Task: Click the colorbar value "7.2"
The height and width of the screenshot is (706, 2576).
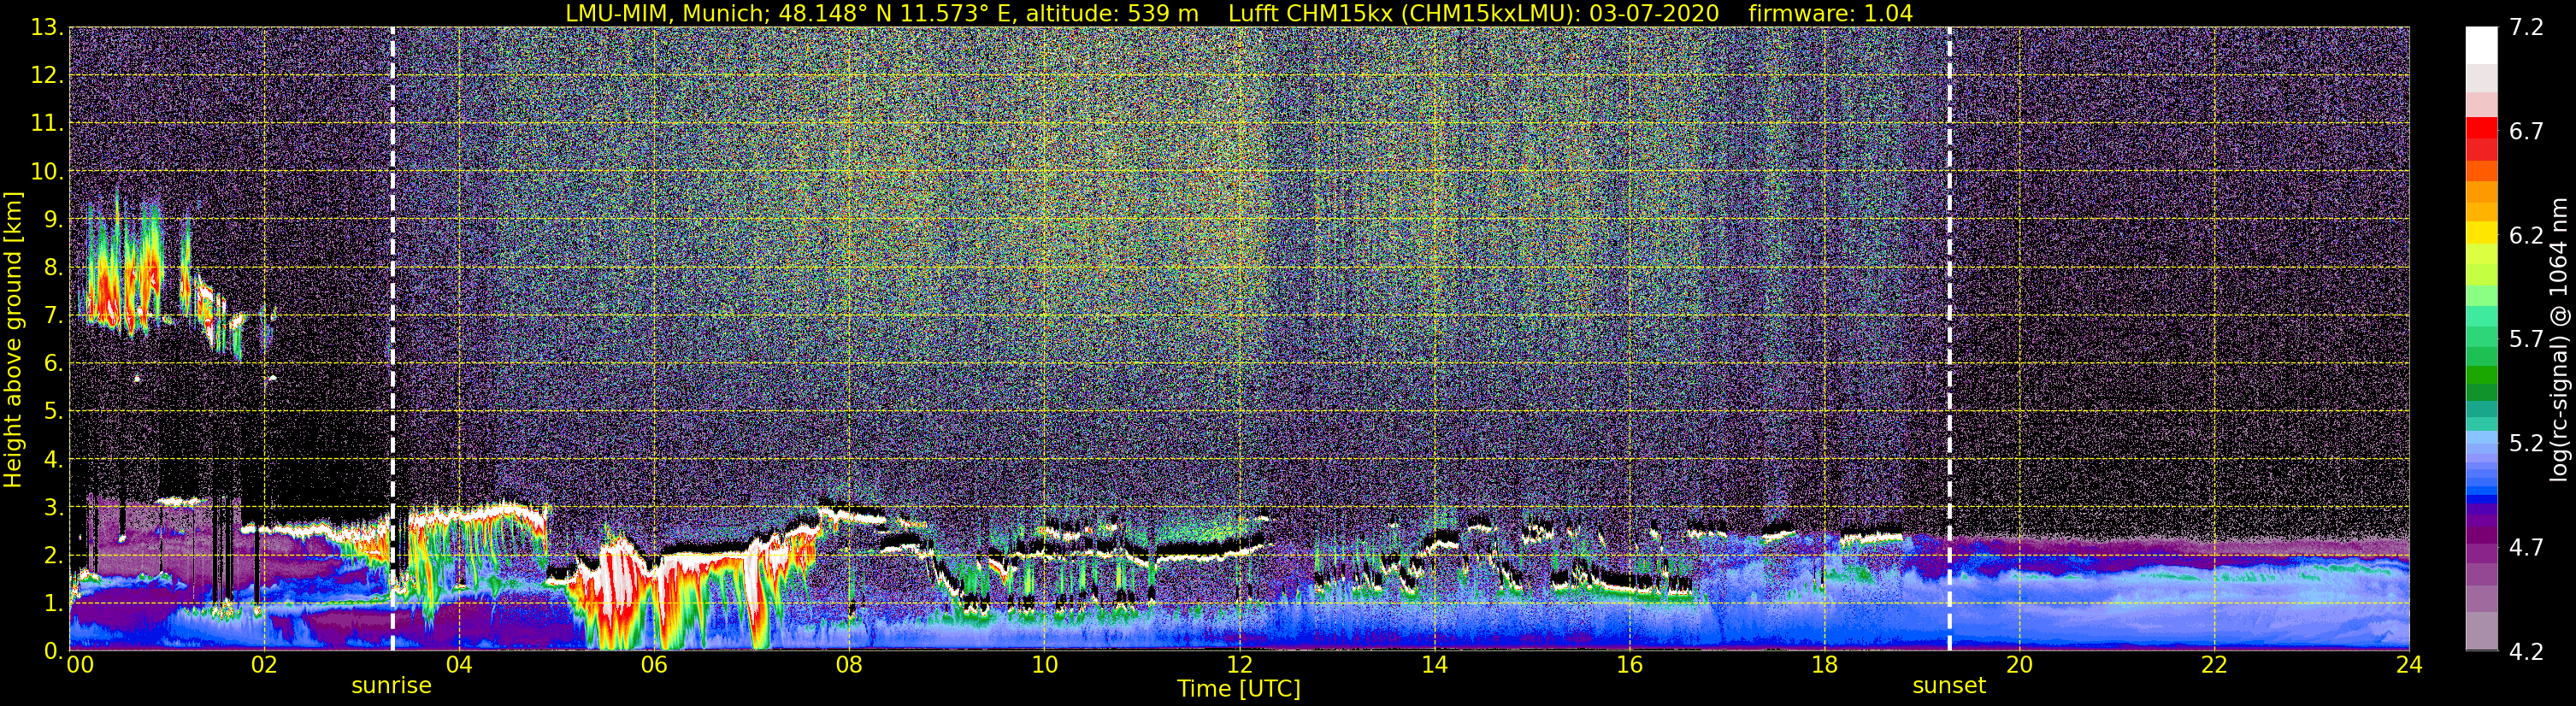Action: (x=2526, y=28)
